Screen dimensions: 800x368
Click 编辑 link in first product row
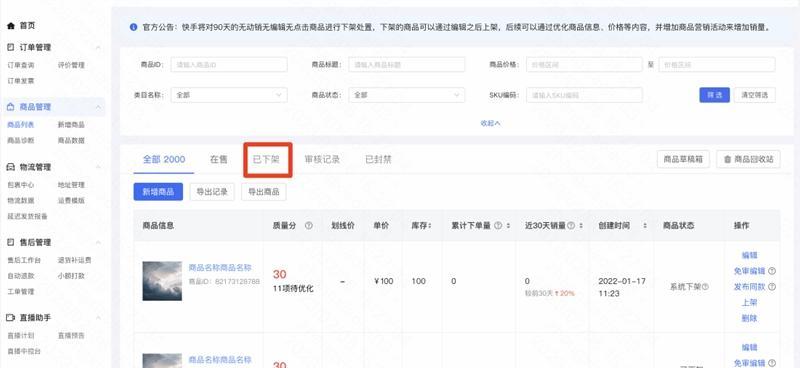point(749,255)
